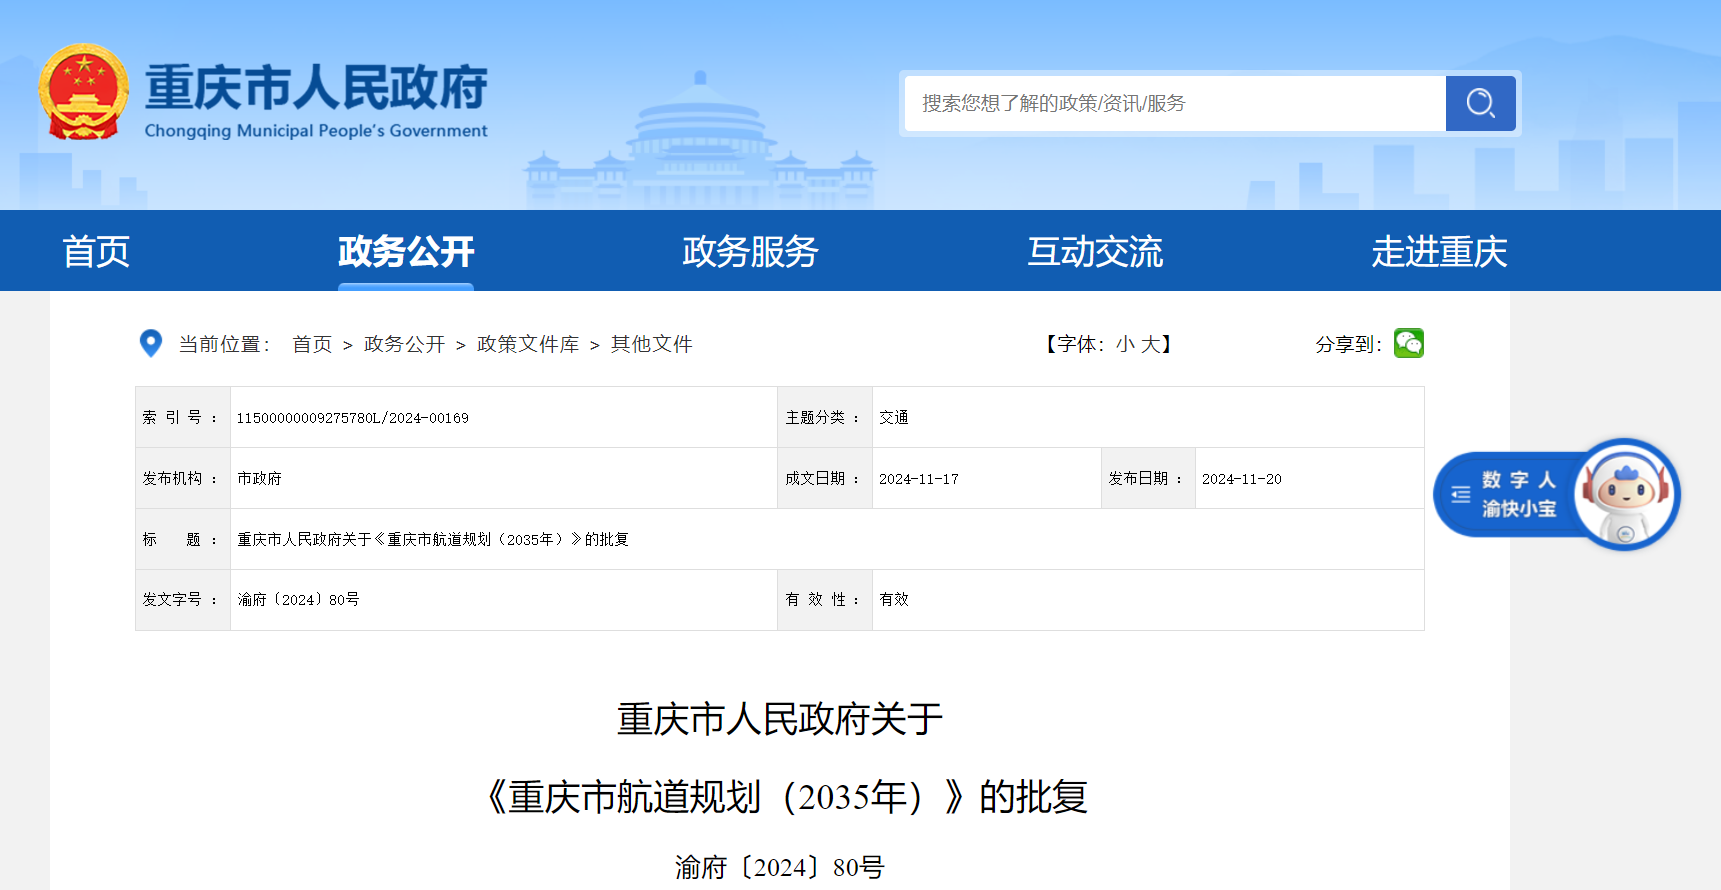Click the national emblem logo

click(84, 91)
